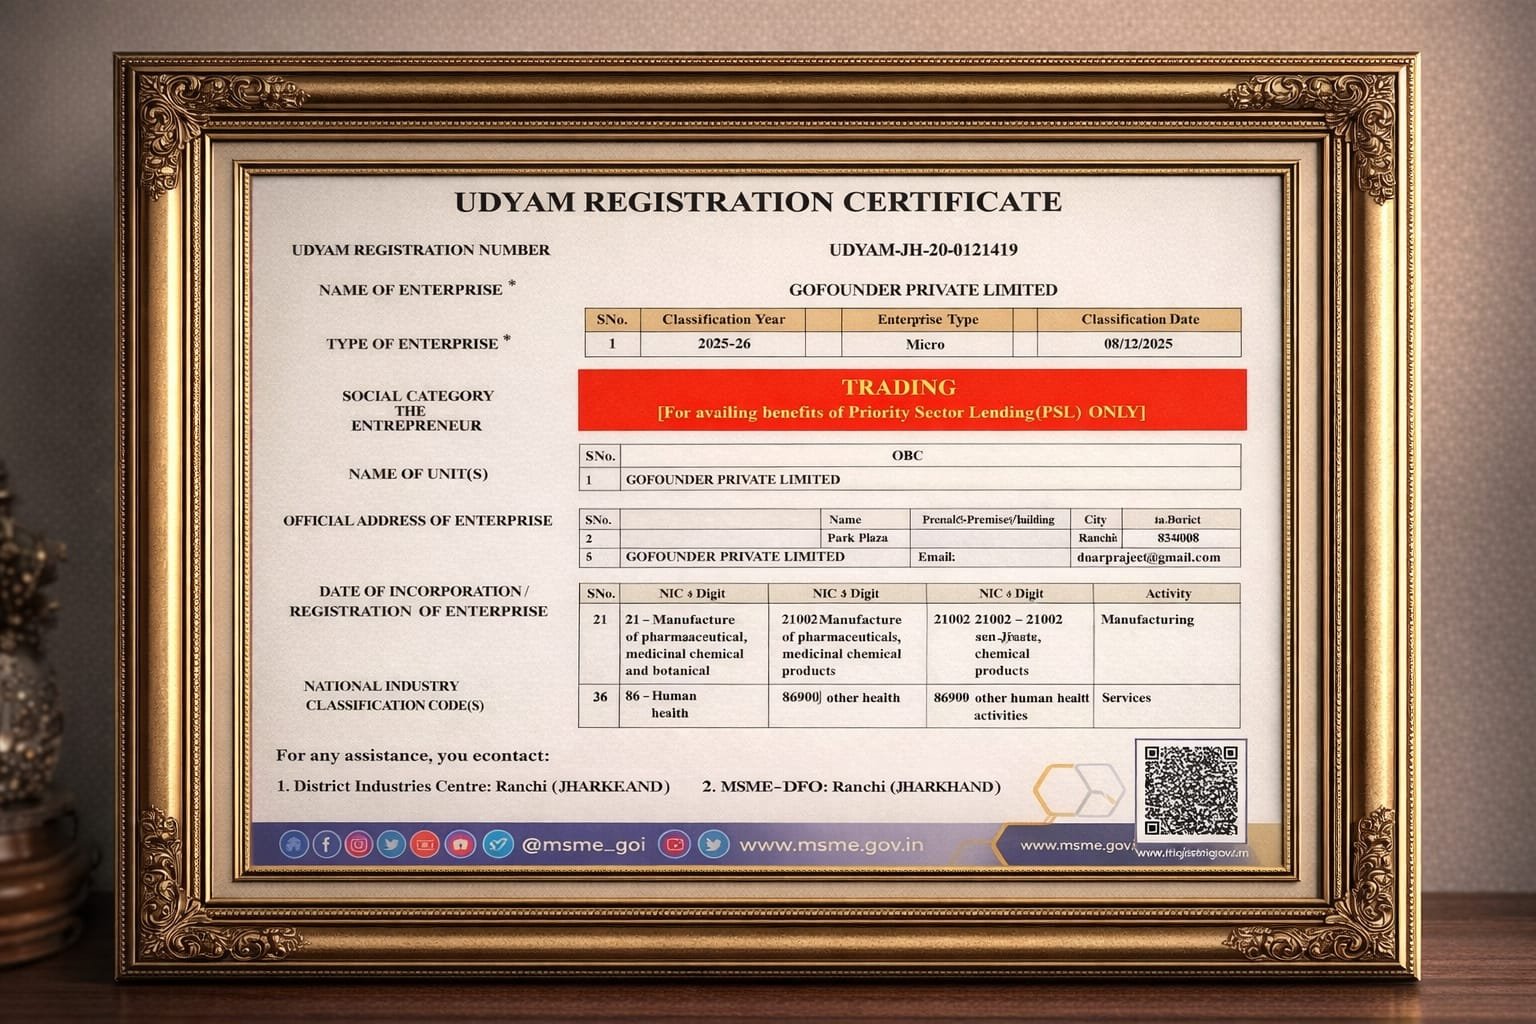Viewport: 1536px width, 1024px height.
Task: Click the QR code on the certificate
Action: tap(1190, 790)
